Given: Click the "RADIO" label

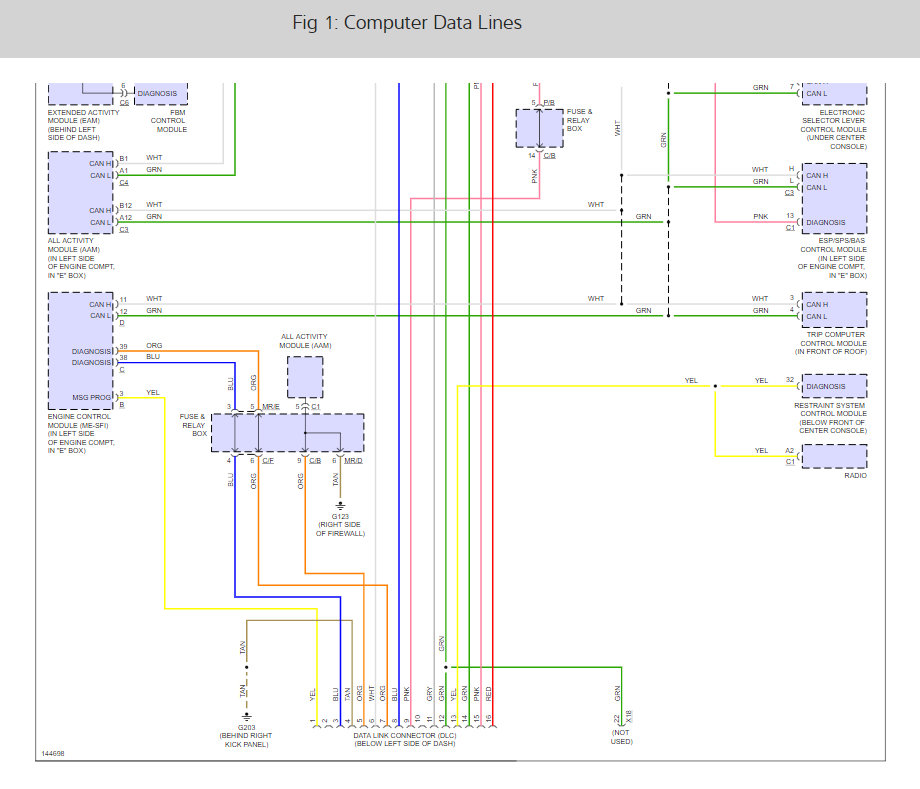Looking at the screenshot, I should click(x=855, y=476).
